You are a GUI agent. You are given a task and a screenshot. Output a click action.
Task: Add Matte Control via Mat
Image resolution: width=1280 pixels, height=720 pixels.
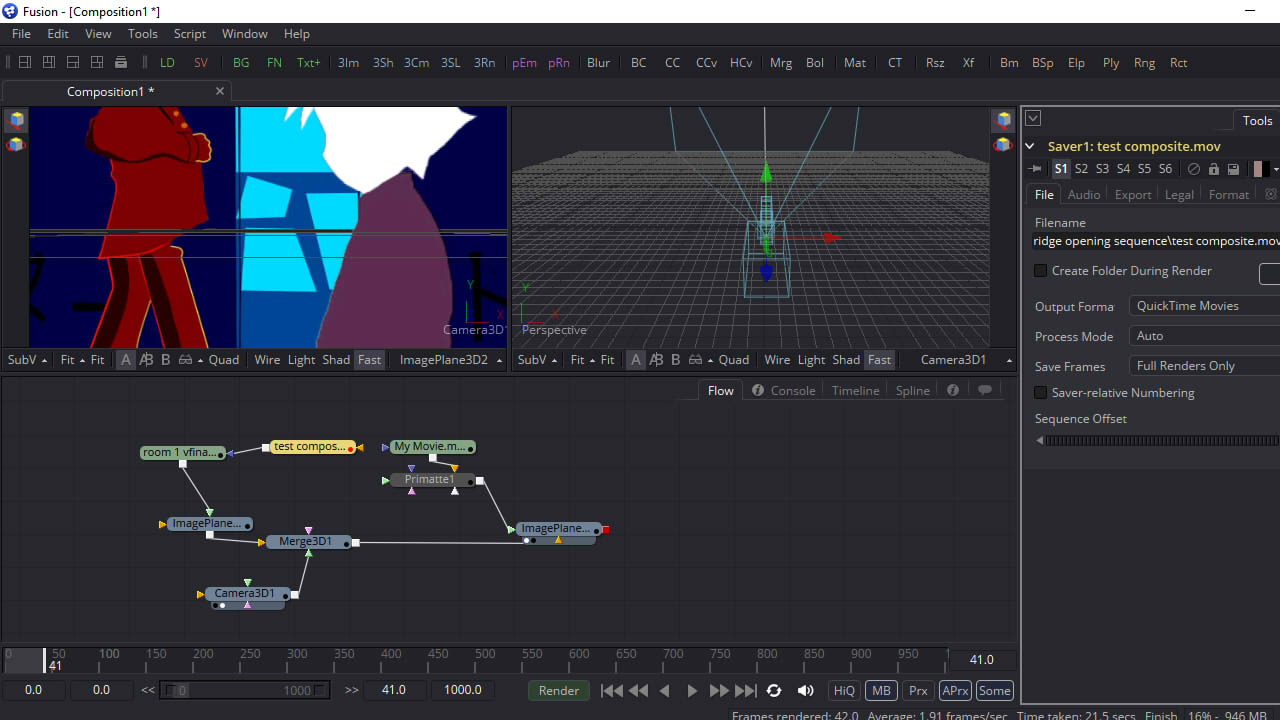tap(855, 62)
